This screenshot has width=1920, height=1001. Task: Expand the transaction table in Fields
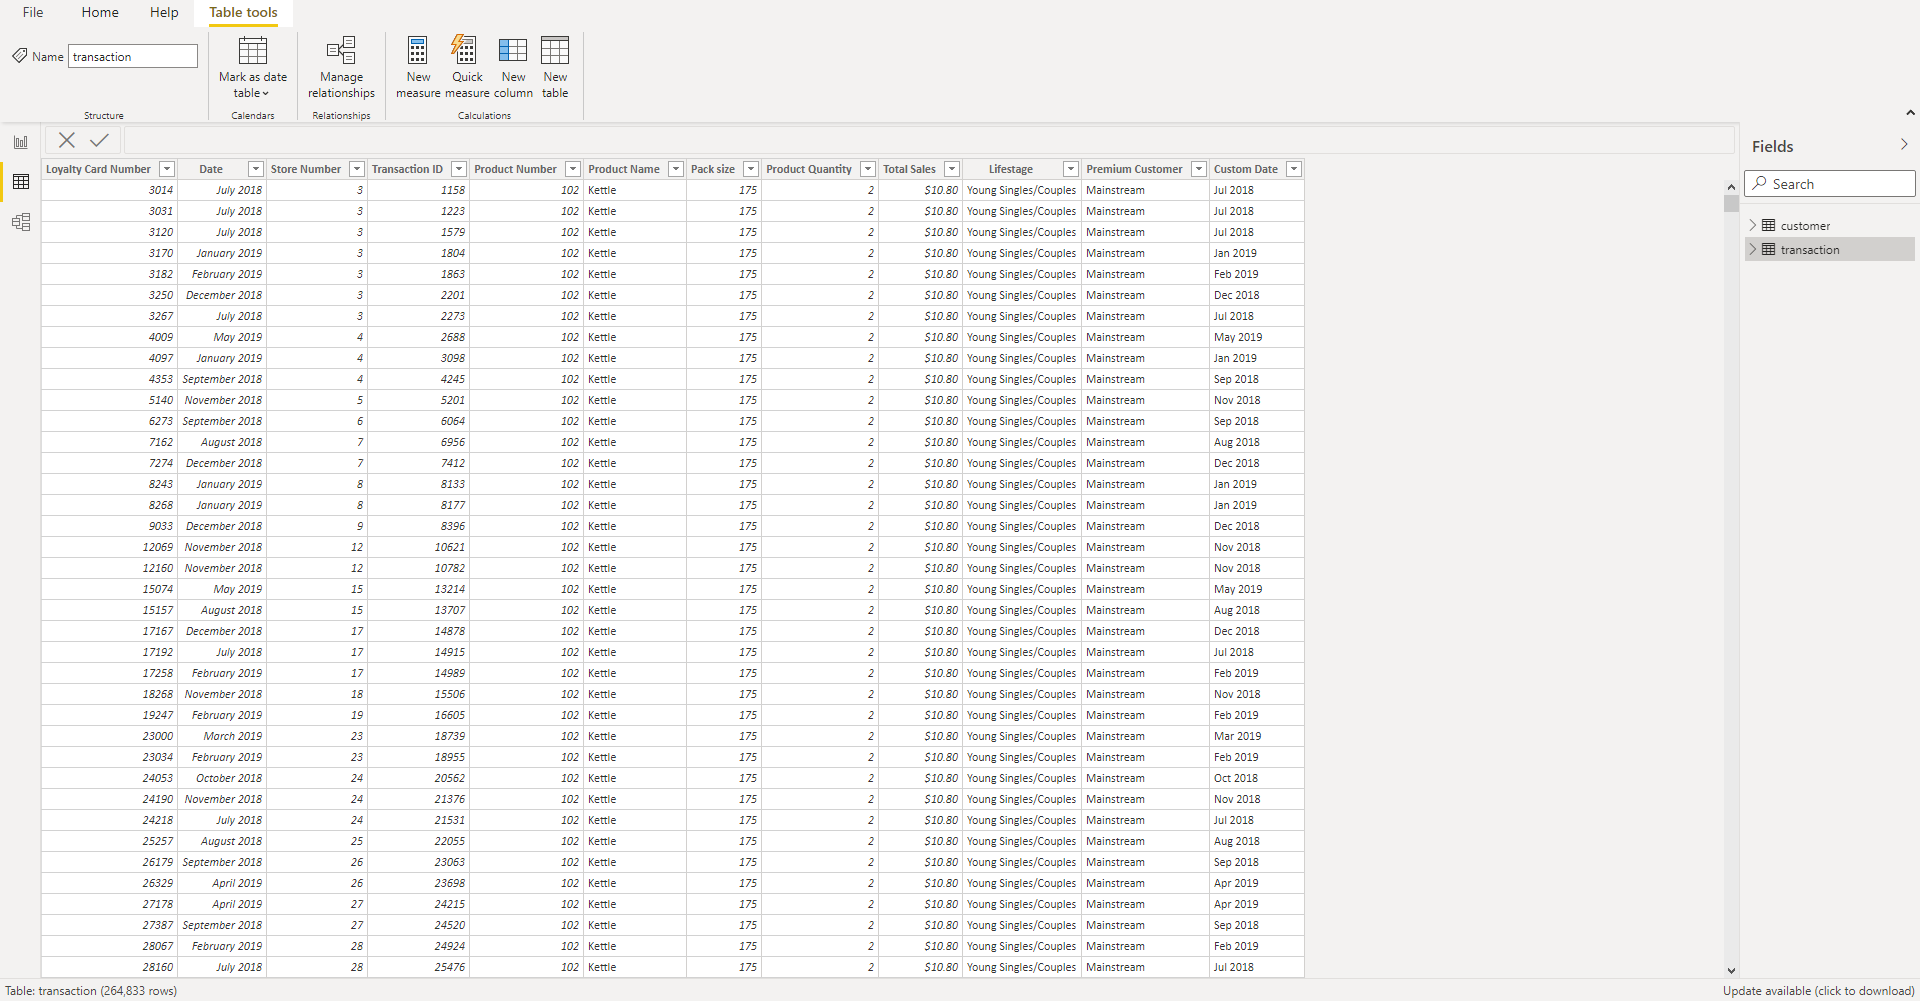[x=1752, y=250]
